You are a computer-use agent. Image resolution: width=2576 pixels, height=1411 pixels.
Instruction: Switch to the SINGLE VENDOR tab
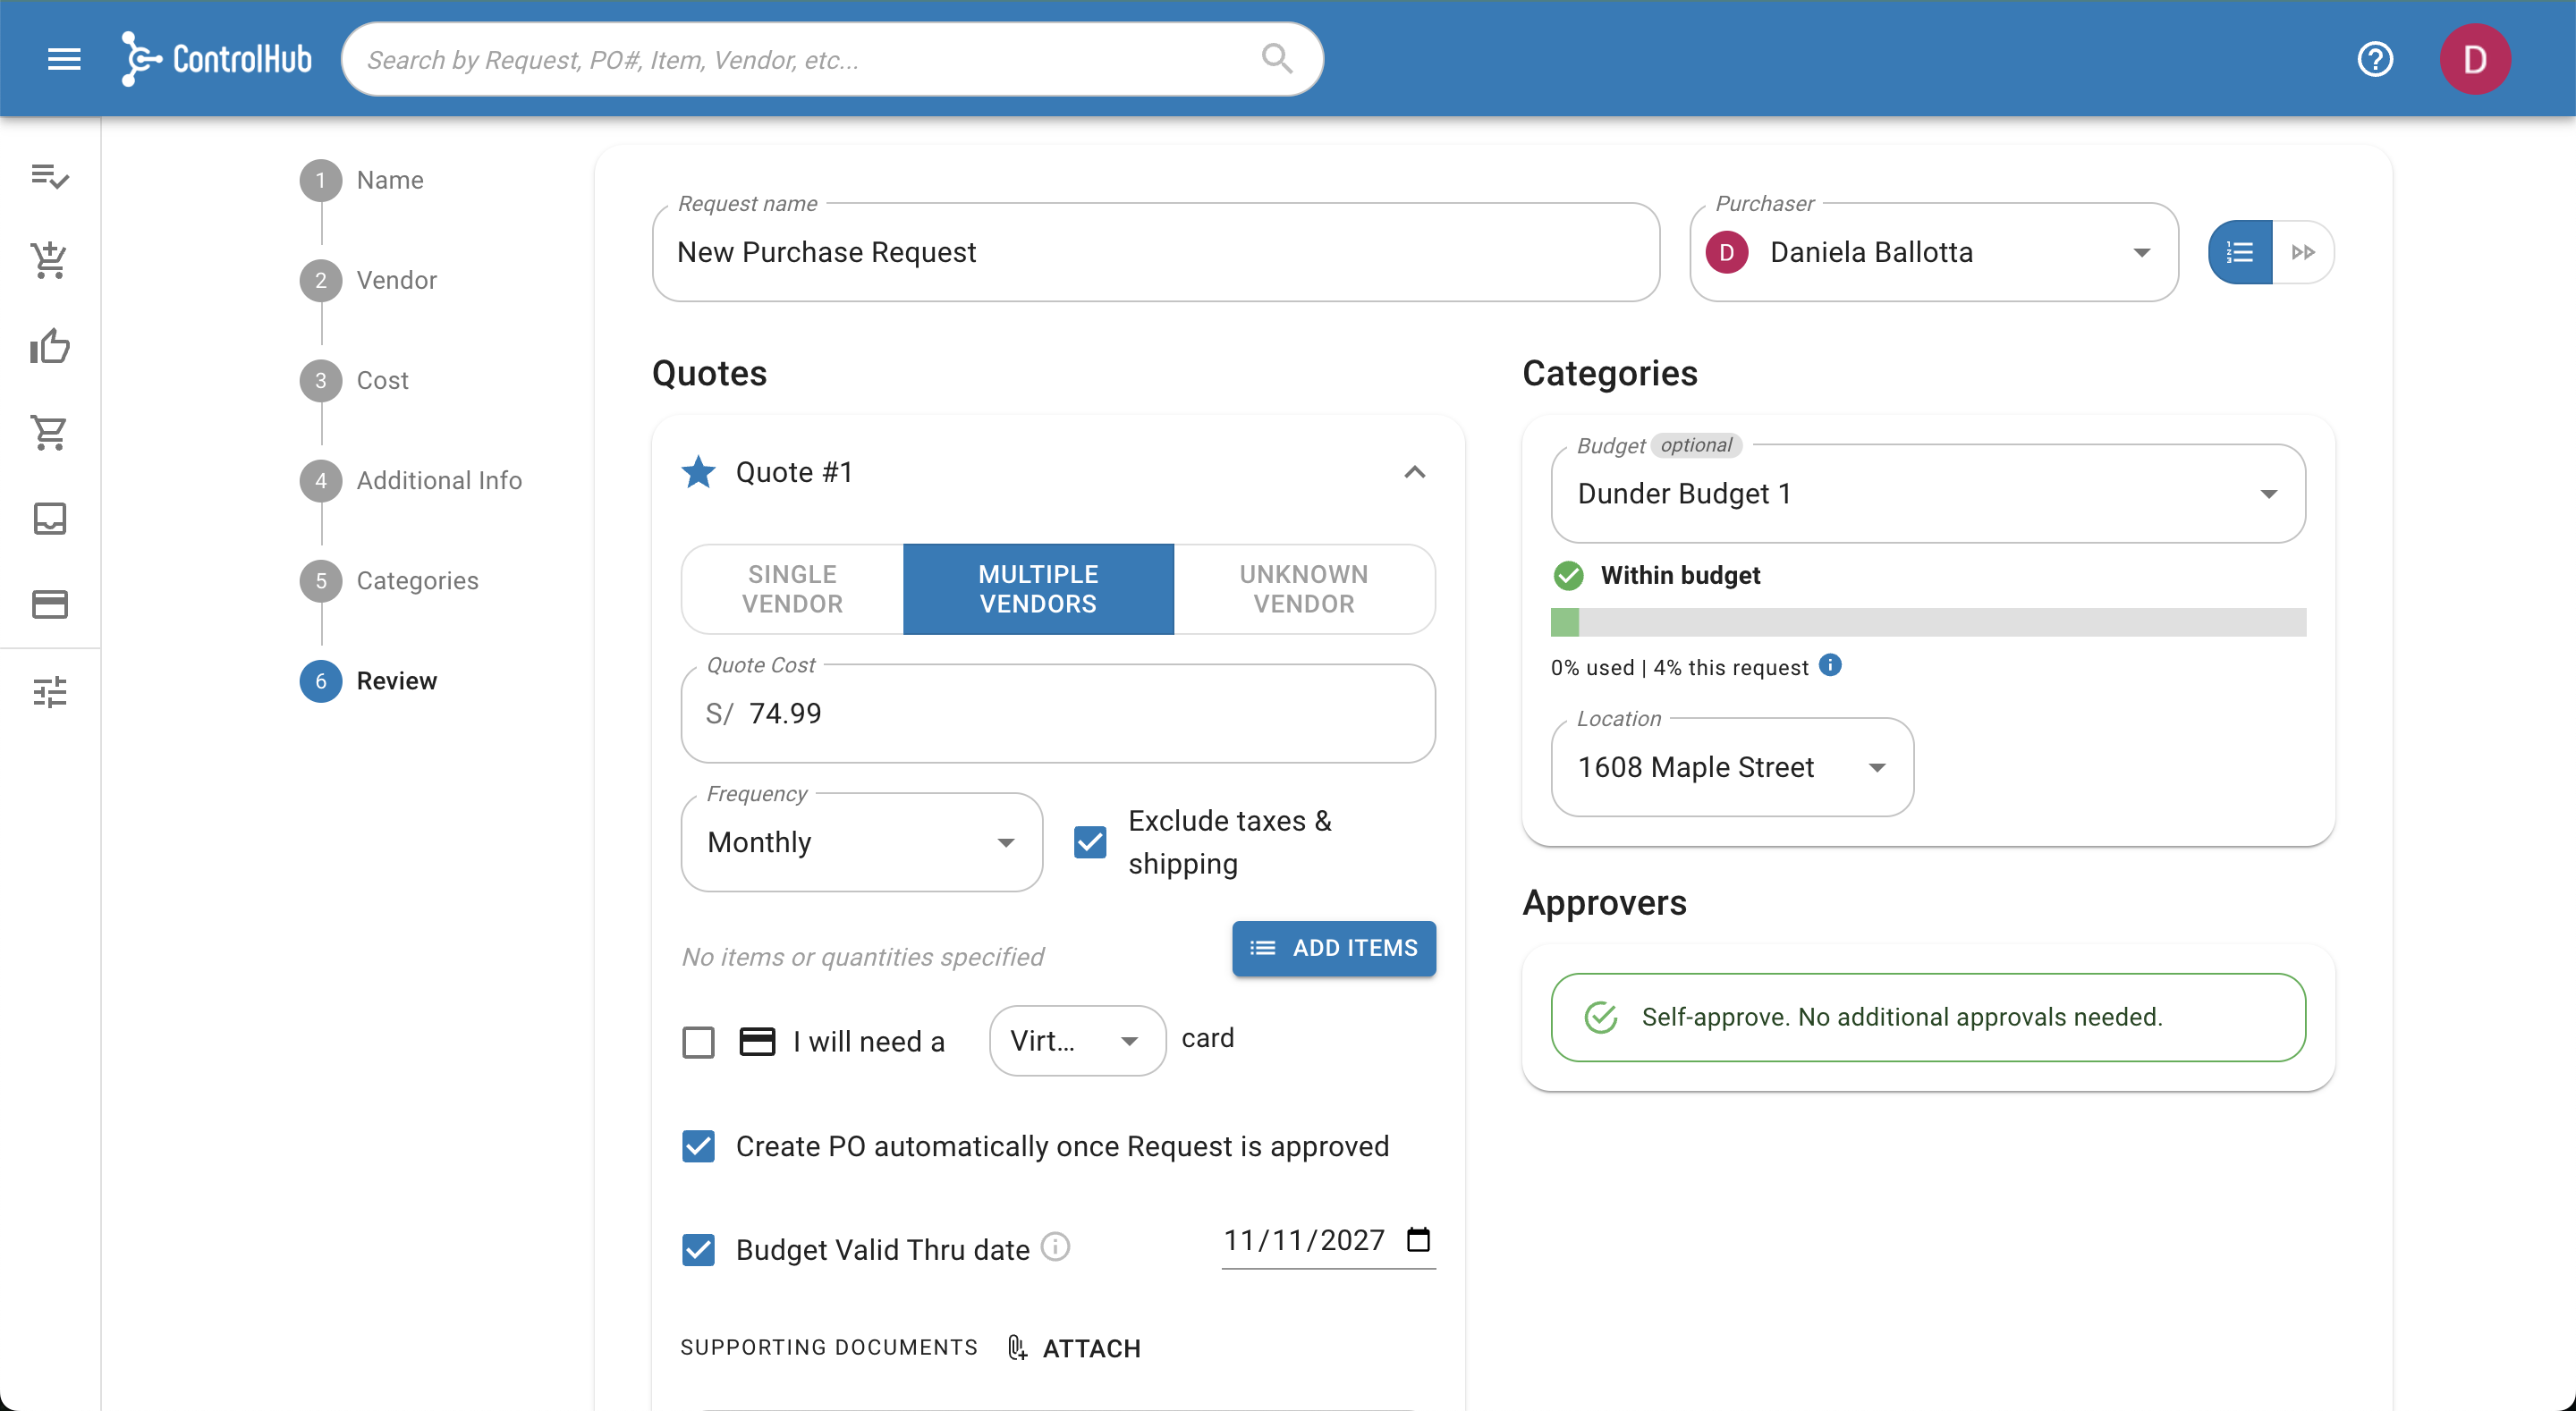791,589
